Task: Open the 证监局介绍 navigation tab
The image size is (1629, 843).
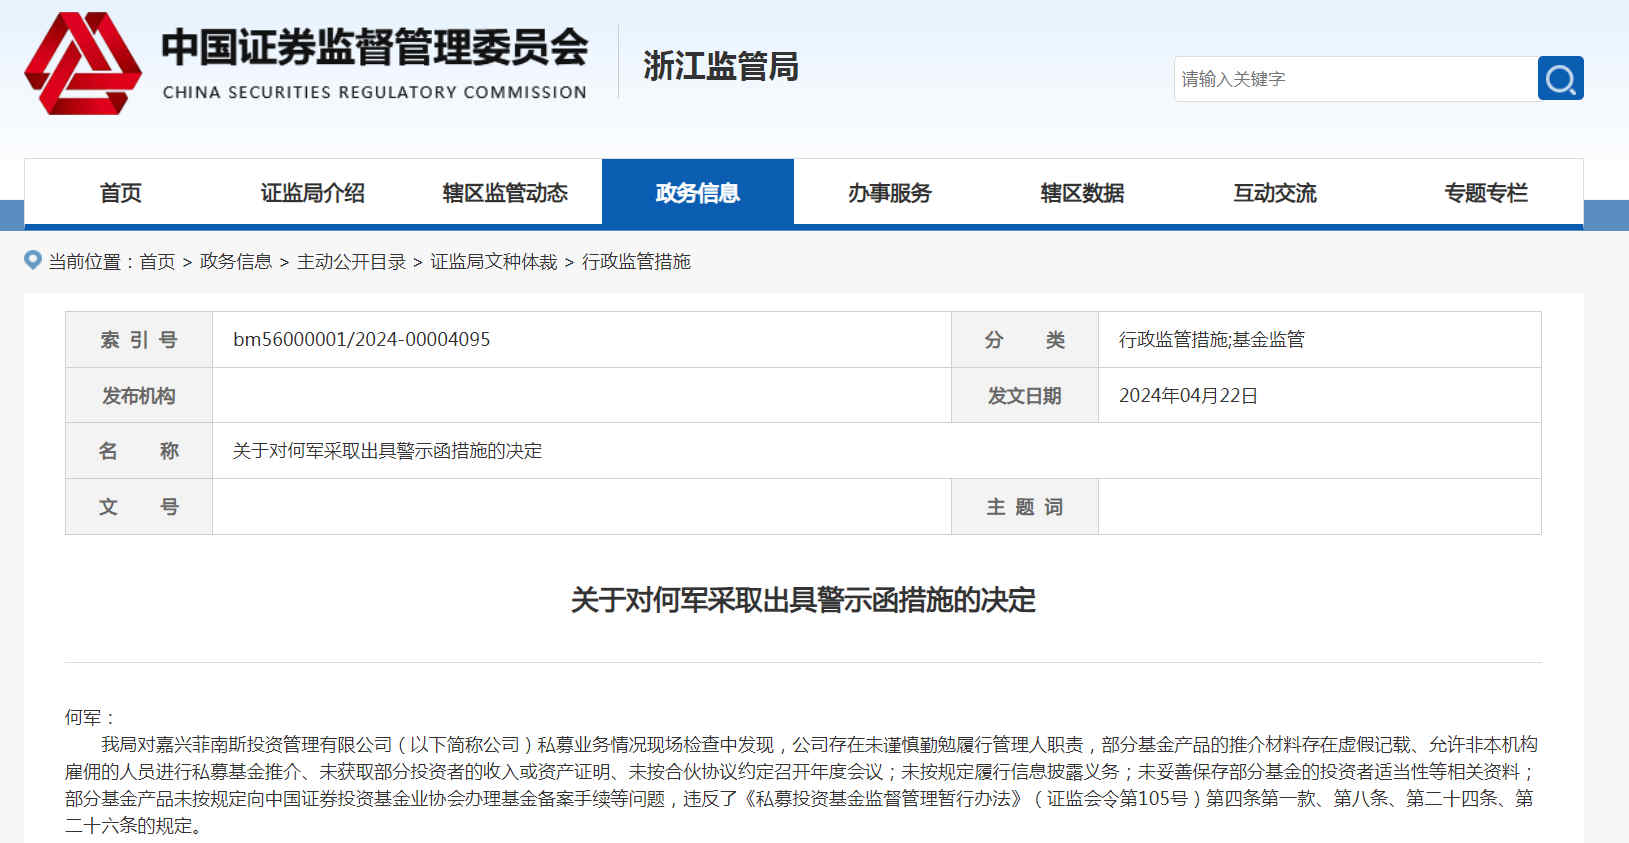Action: 312,193
